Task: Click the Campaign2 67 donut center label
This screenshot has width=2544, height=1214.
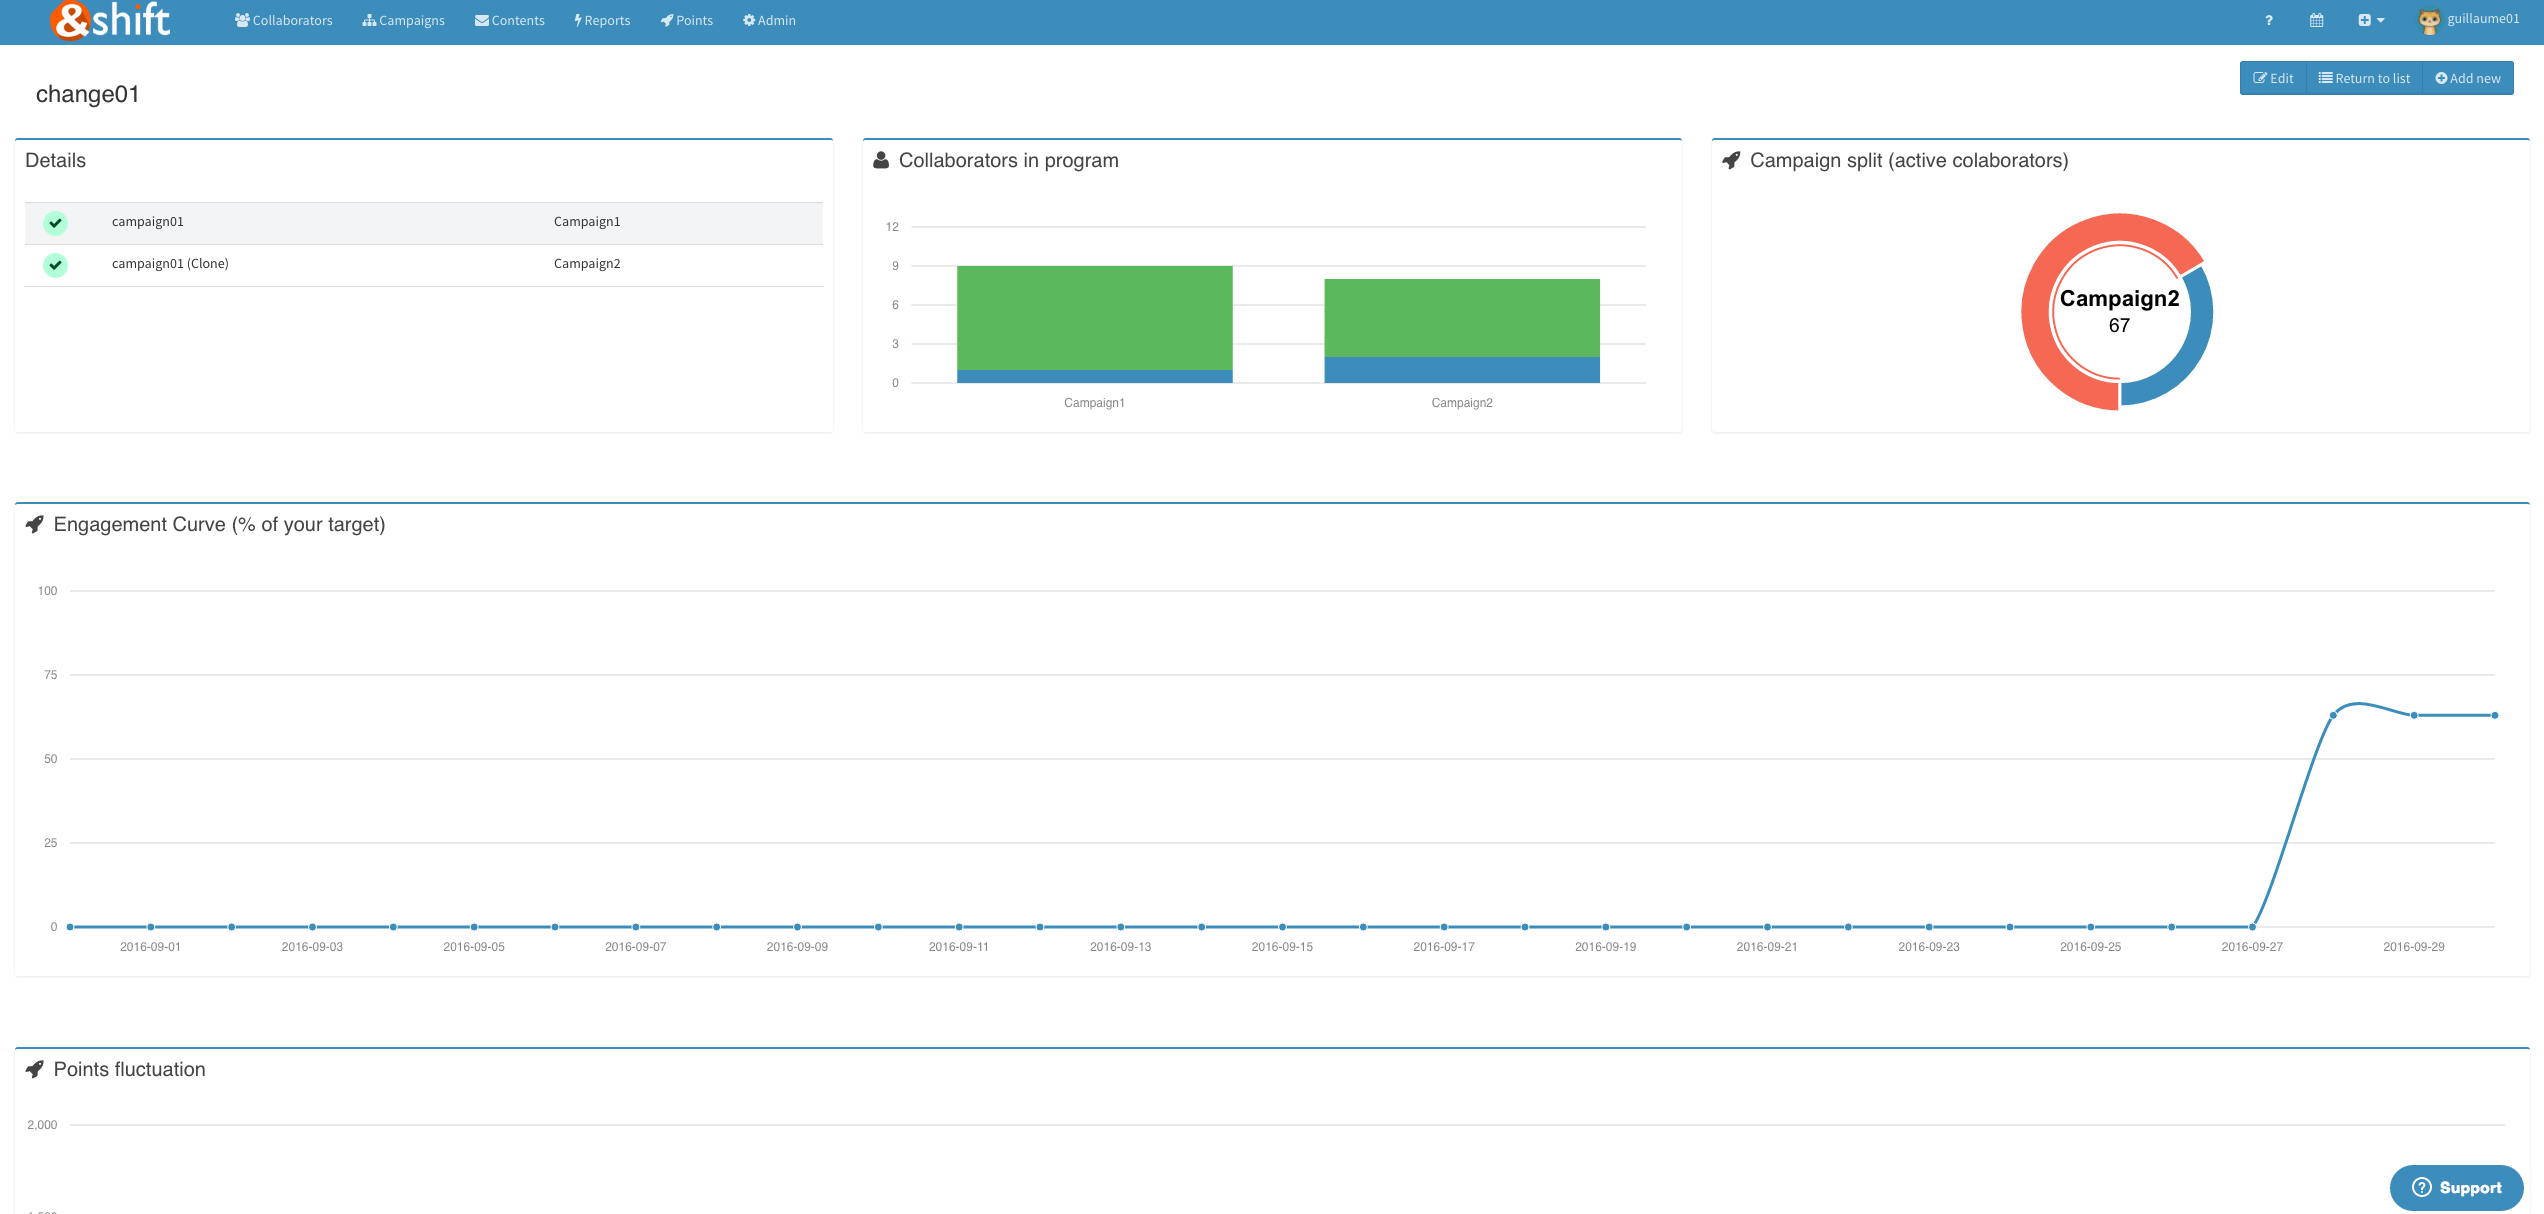Action: (2119, 311)
